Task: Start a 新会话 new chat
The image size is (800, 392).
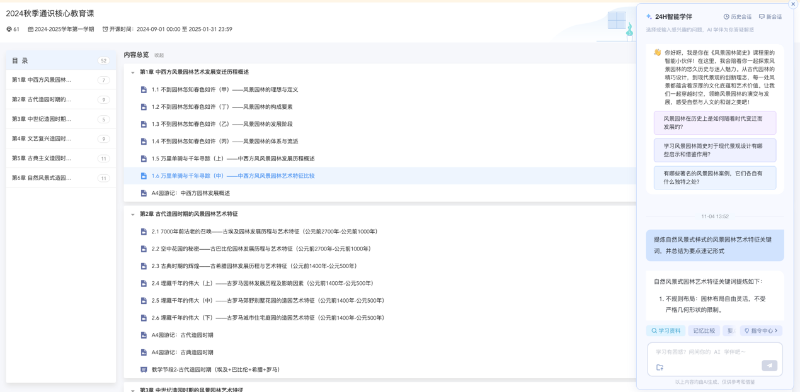Action: 770,17
